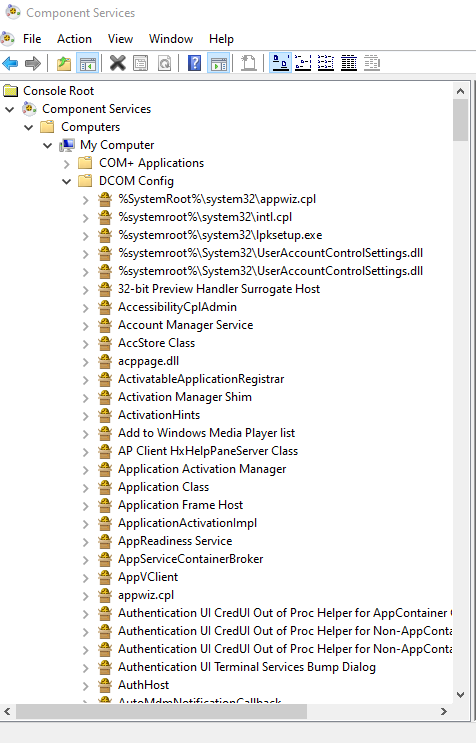Select AppServiceContainerBroker entry

pyautogui.click(x=190, y=559)
